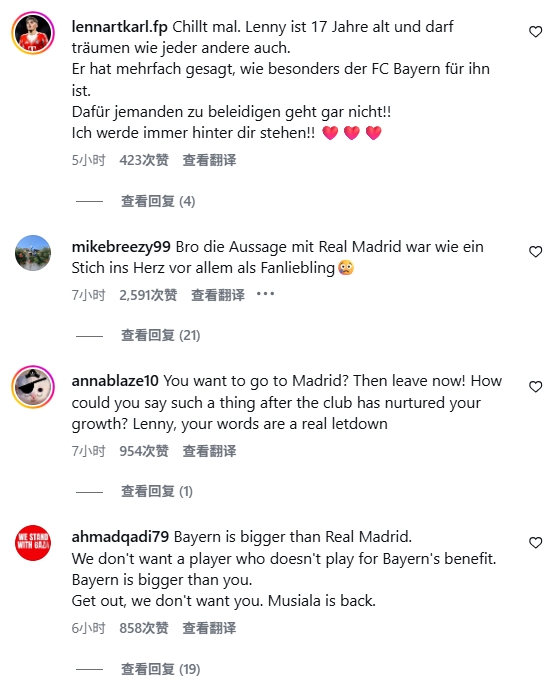
Task: Expand the single reply under annablaze10
Action: point(156,491)
